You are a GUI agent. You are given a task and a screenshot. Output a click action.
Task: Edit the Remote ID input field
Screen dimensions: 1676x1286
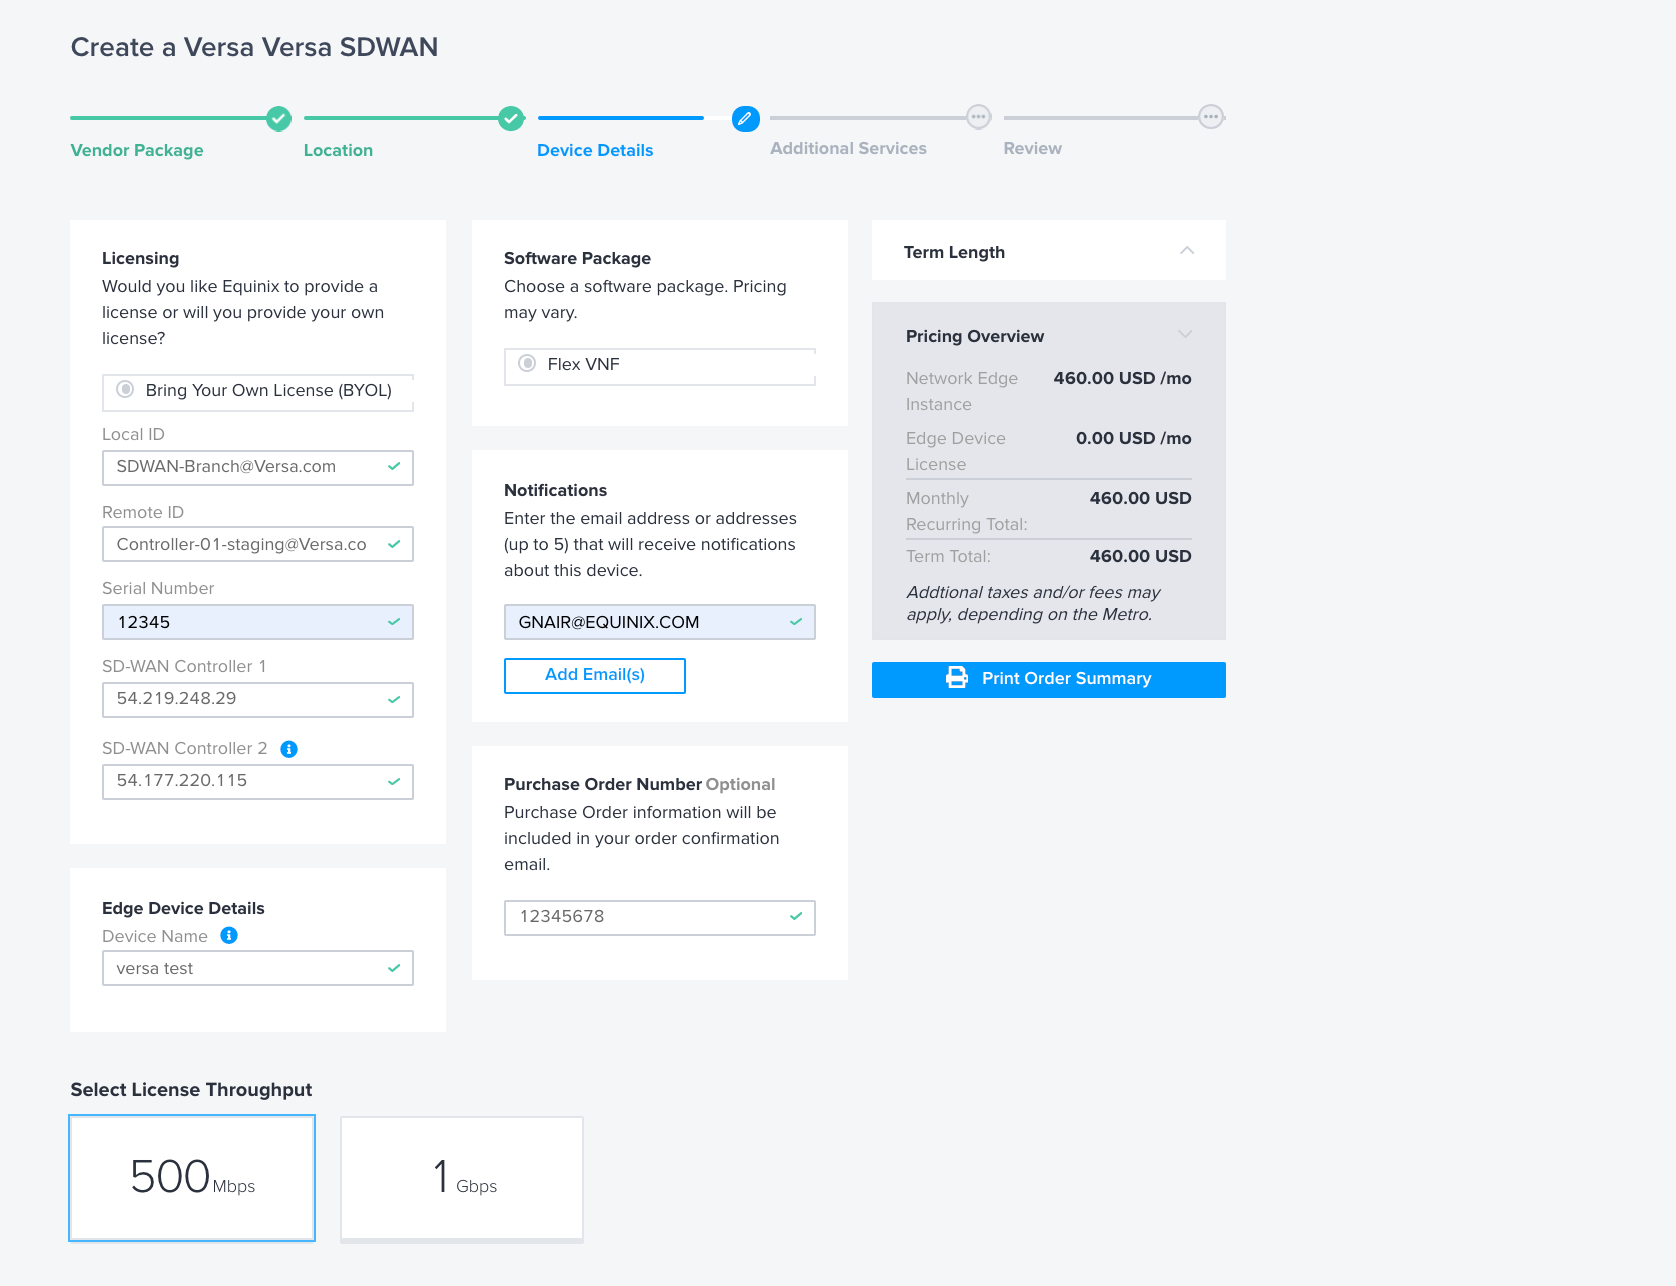[258, 544]
